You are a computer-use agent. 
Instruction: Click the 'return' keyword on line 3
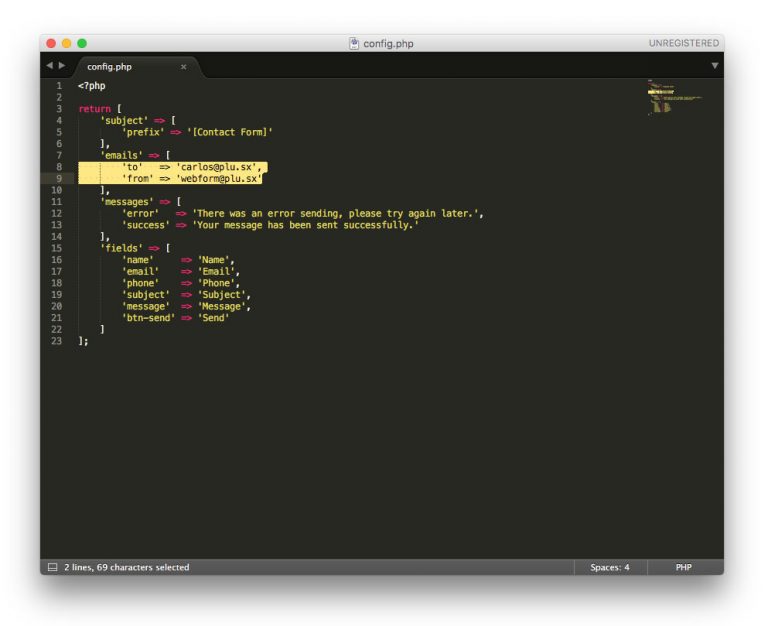[94, 109]
